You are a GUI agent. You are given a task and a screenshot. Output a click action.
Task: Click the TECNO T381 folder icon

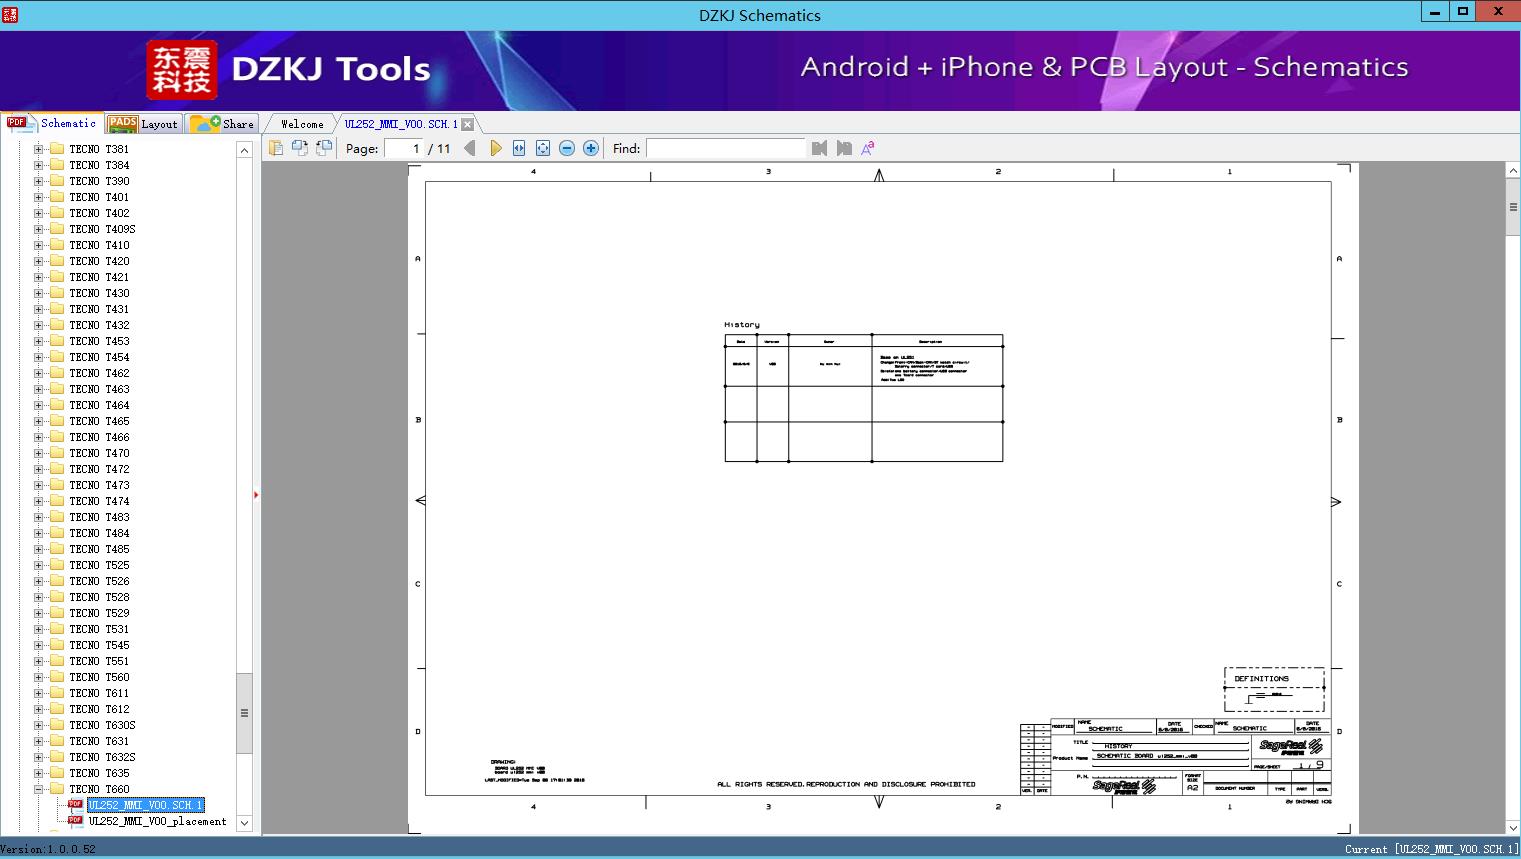point(57,149)
